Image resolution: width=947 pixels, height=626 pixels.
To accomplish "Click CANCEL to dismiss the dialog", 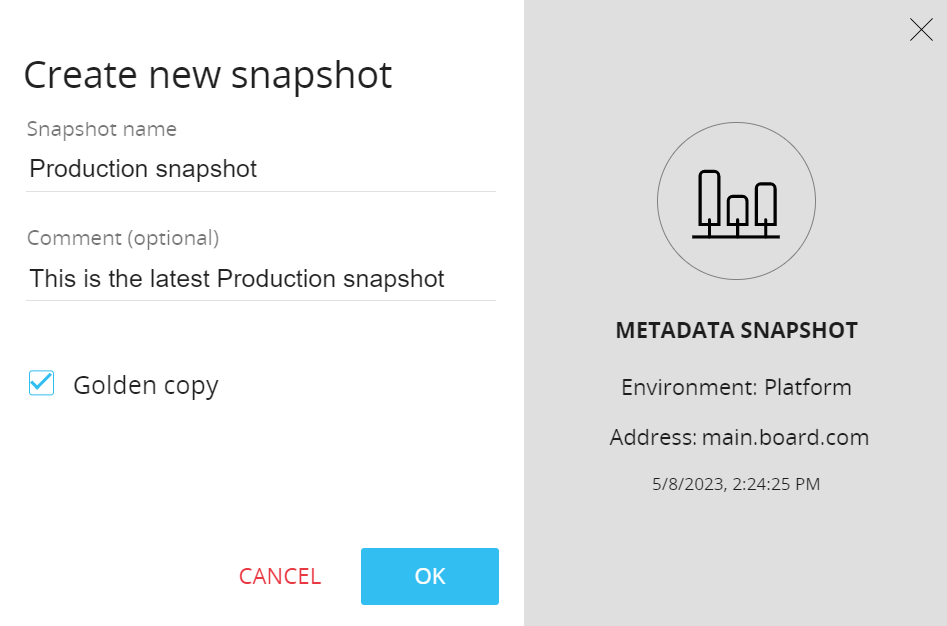I will pyautogui.click(x=279, y=576).
